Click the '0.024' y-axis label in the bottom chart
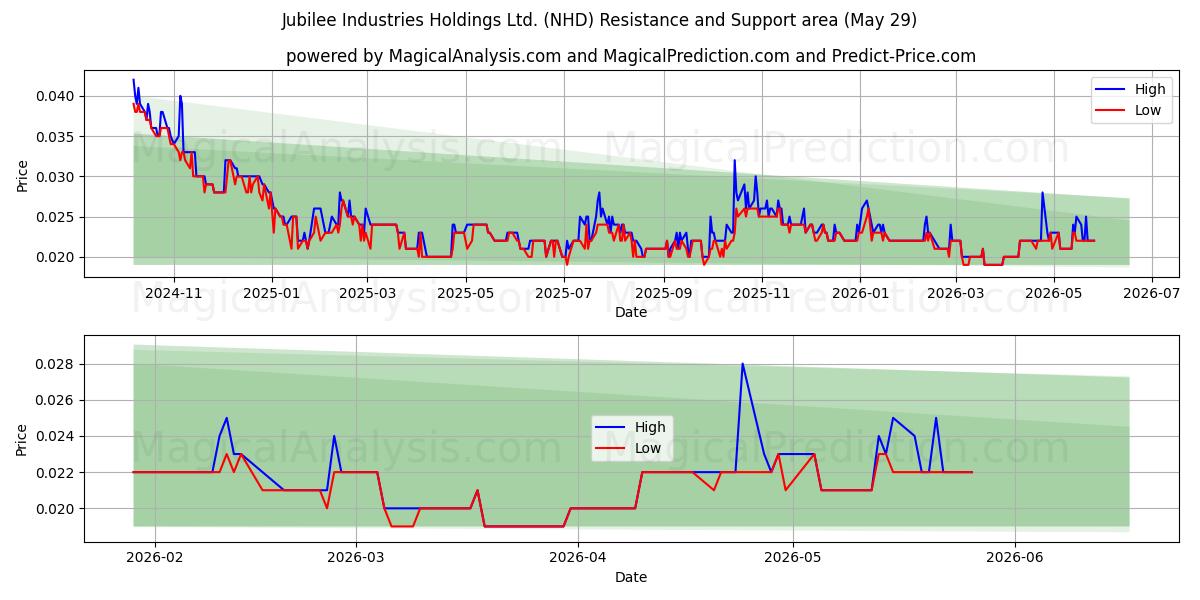Viewport: 1200px width, 600px height. pyautogui.click(x=56, y=436)
